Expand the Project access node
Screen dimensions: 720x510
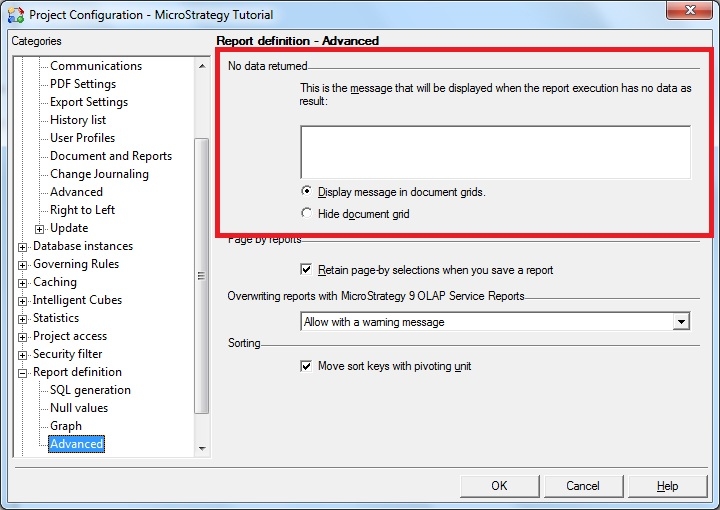[x=22, y=337]
